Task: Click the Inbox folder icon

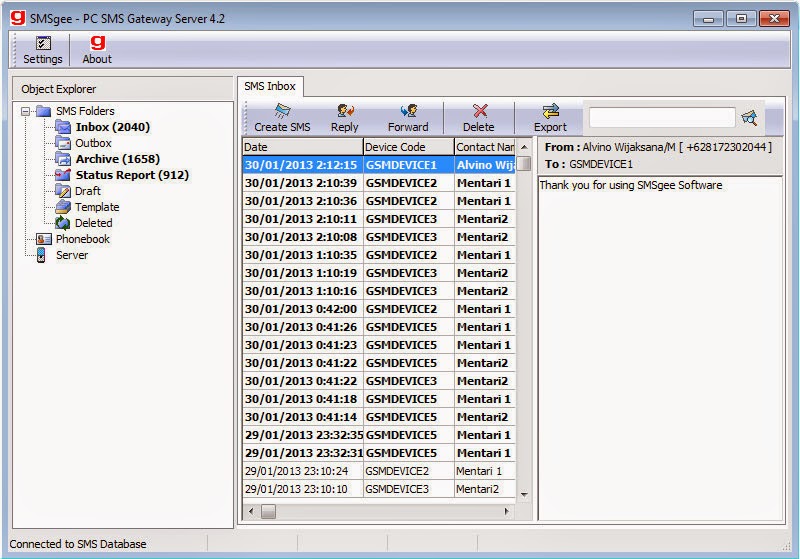Action: coord(63,126)
